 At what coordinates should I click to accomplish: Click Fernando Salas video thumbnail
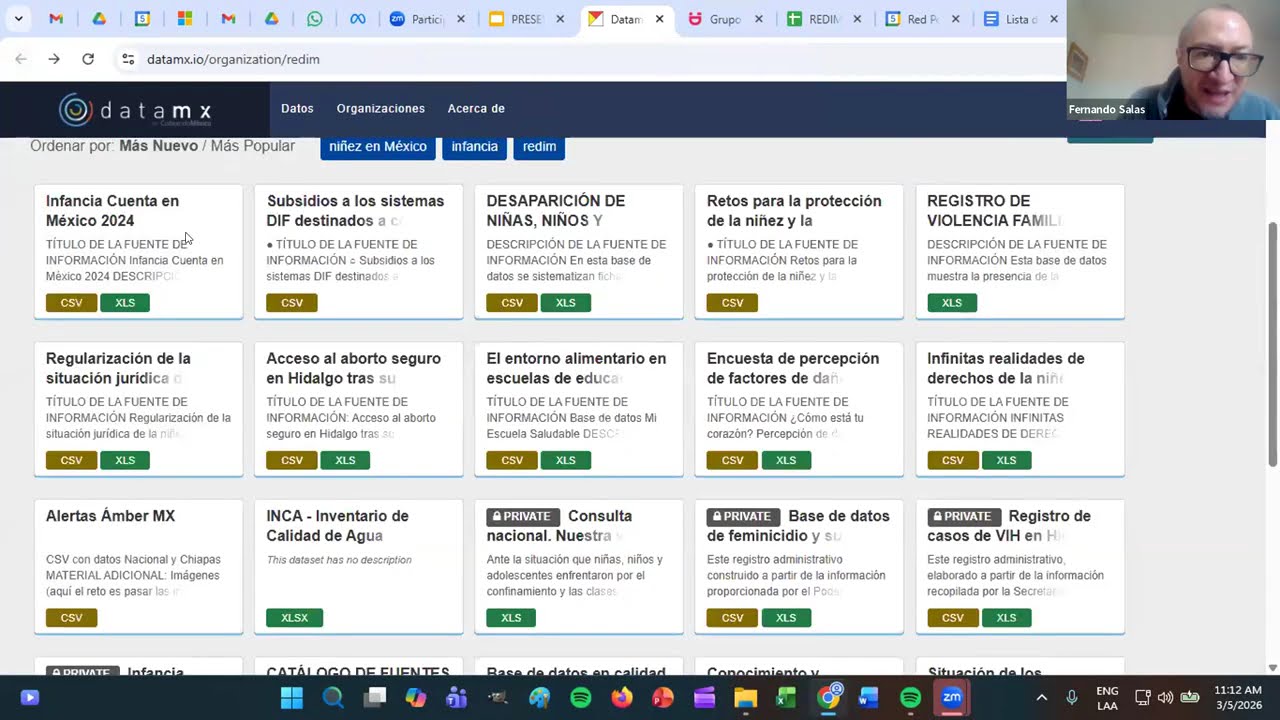1173,60
